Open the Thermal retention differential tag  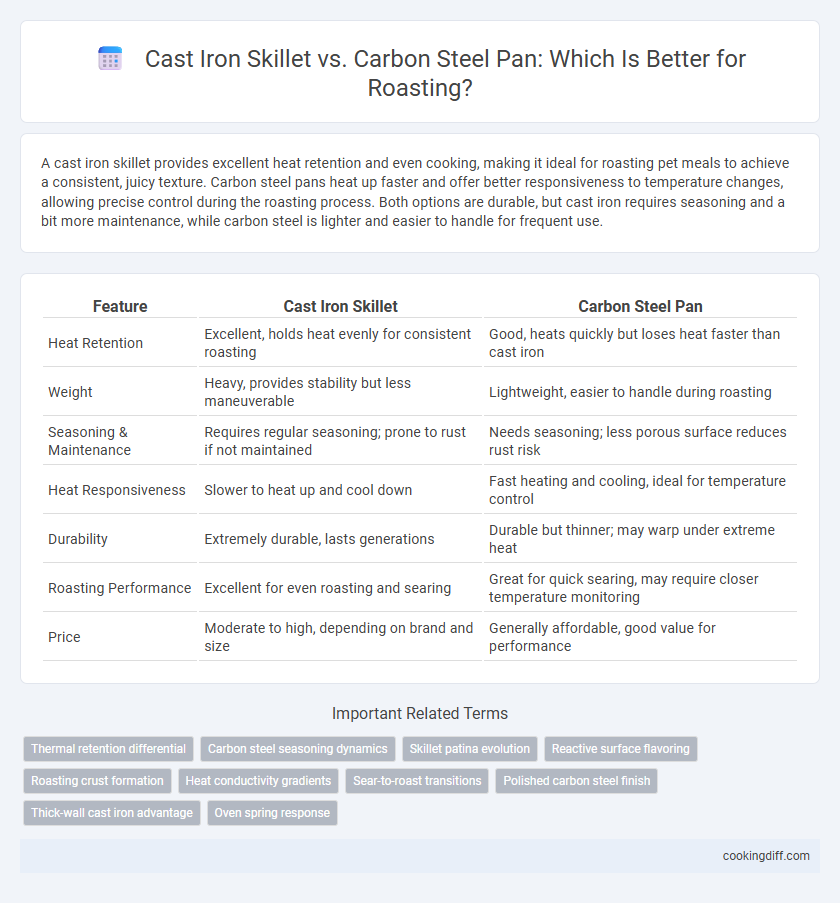coord(108,749)
